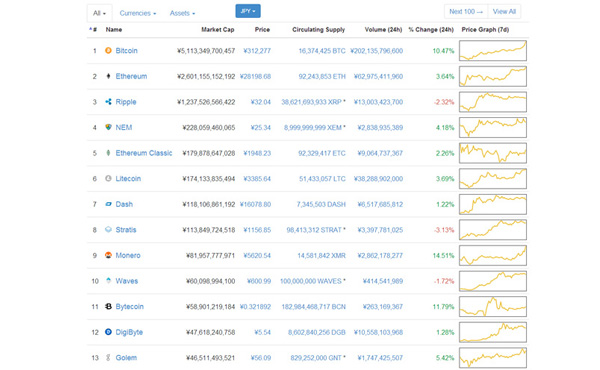Click Bytecoin's 7d price graph
This screenshot has width=600, height=370.
point(493,306)
